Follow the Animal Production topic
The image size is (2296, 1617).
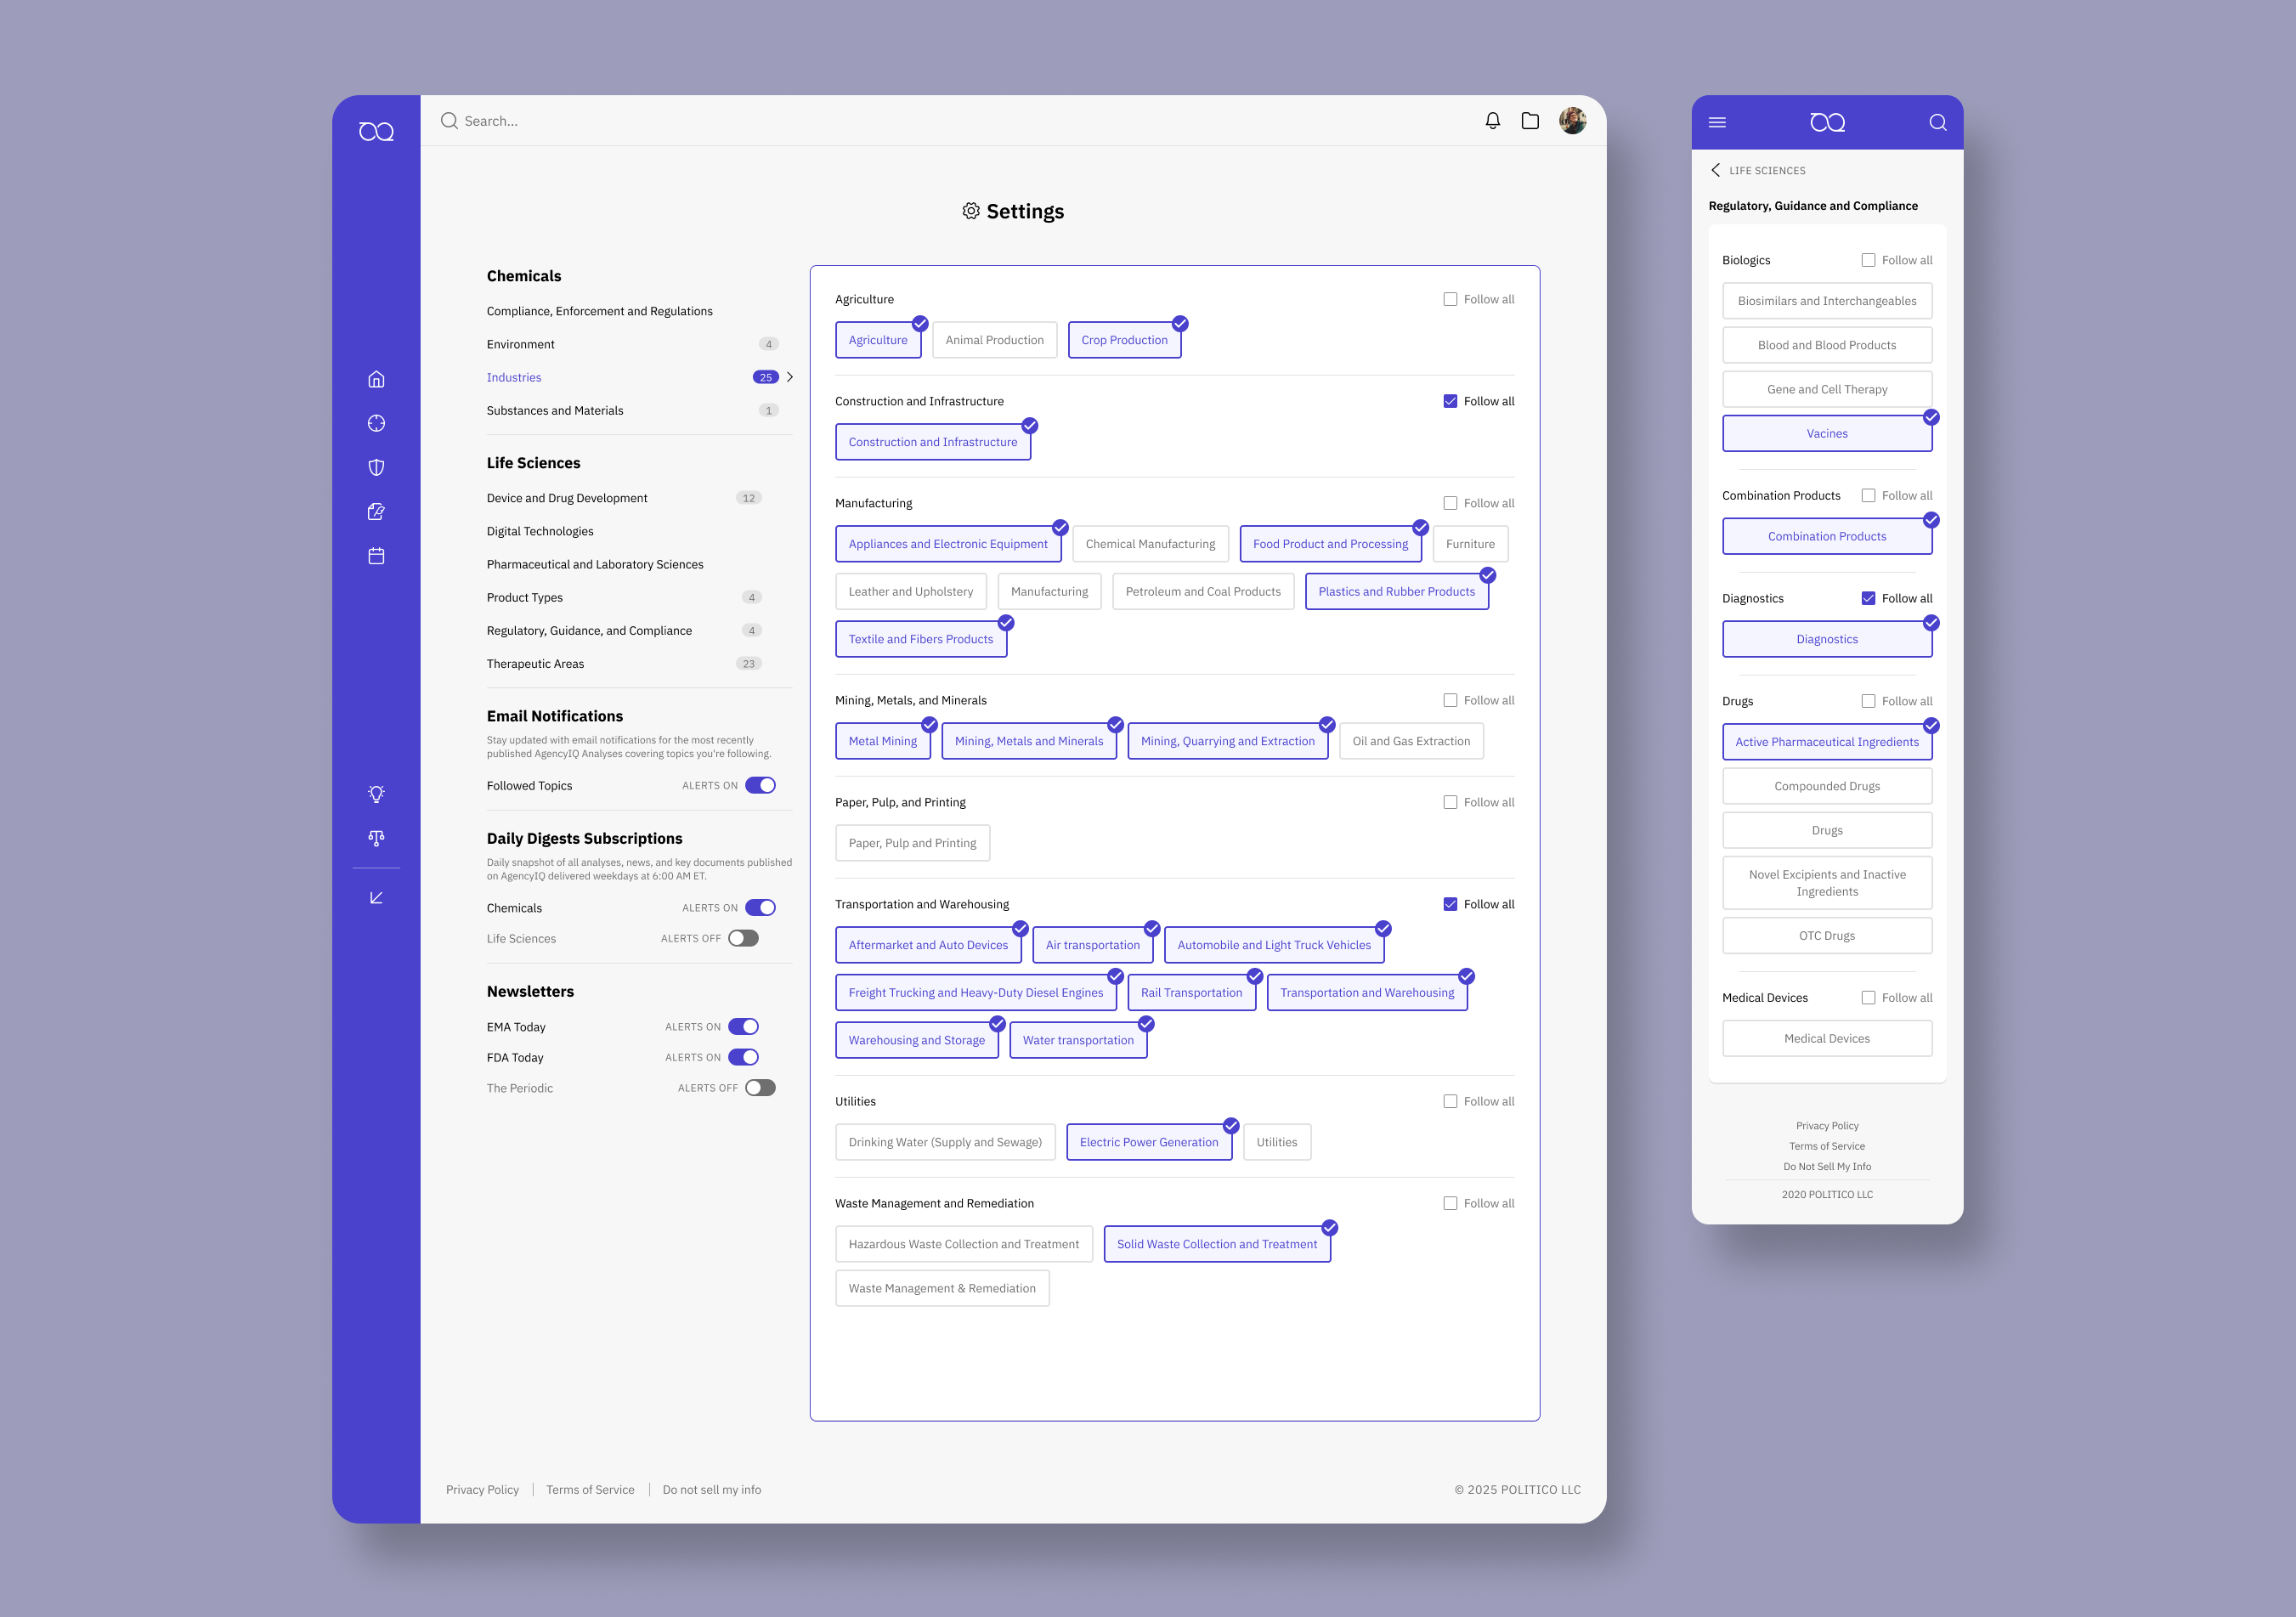(x=994, y=340)
